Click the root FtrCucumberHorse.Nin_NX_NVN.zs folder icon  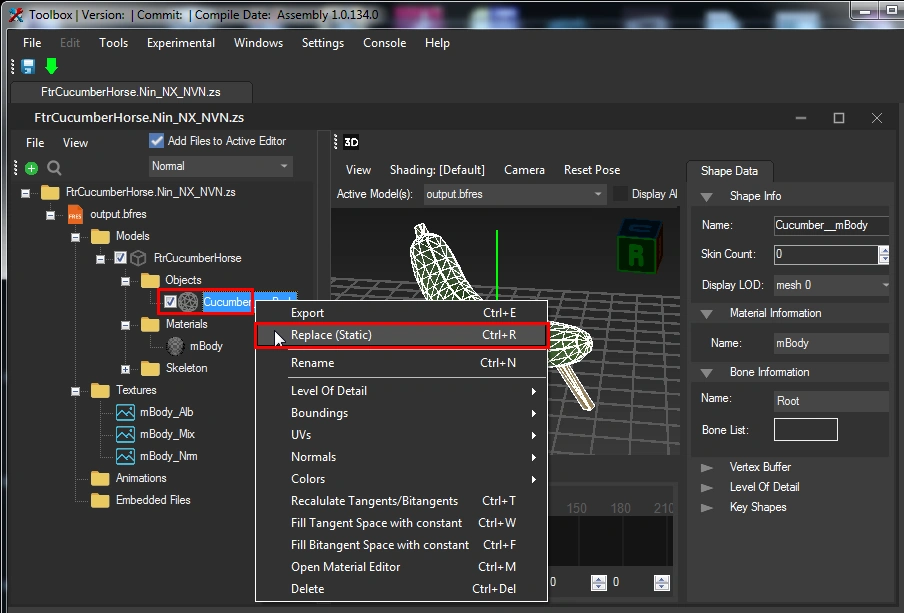(50, 192)
